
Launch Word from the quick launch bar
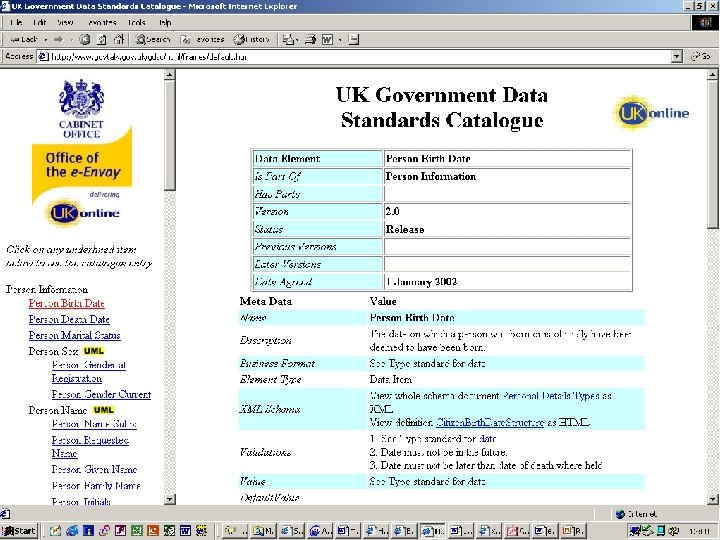185,531
